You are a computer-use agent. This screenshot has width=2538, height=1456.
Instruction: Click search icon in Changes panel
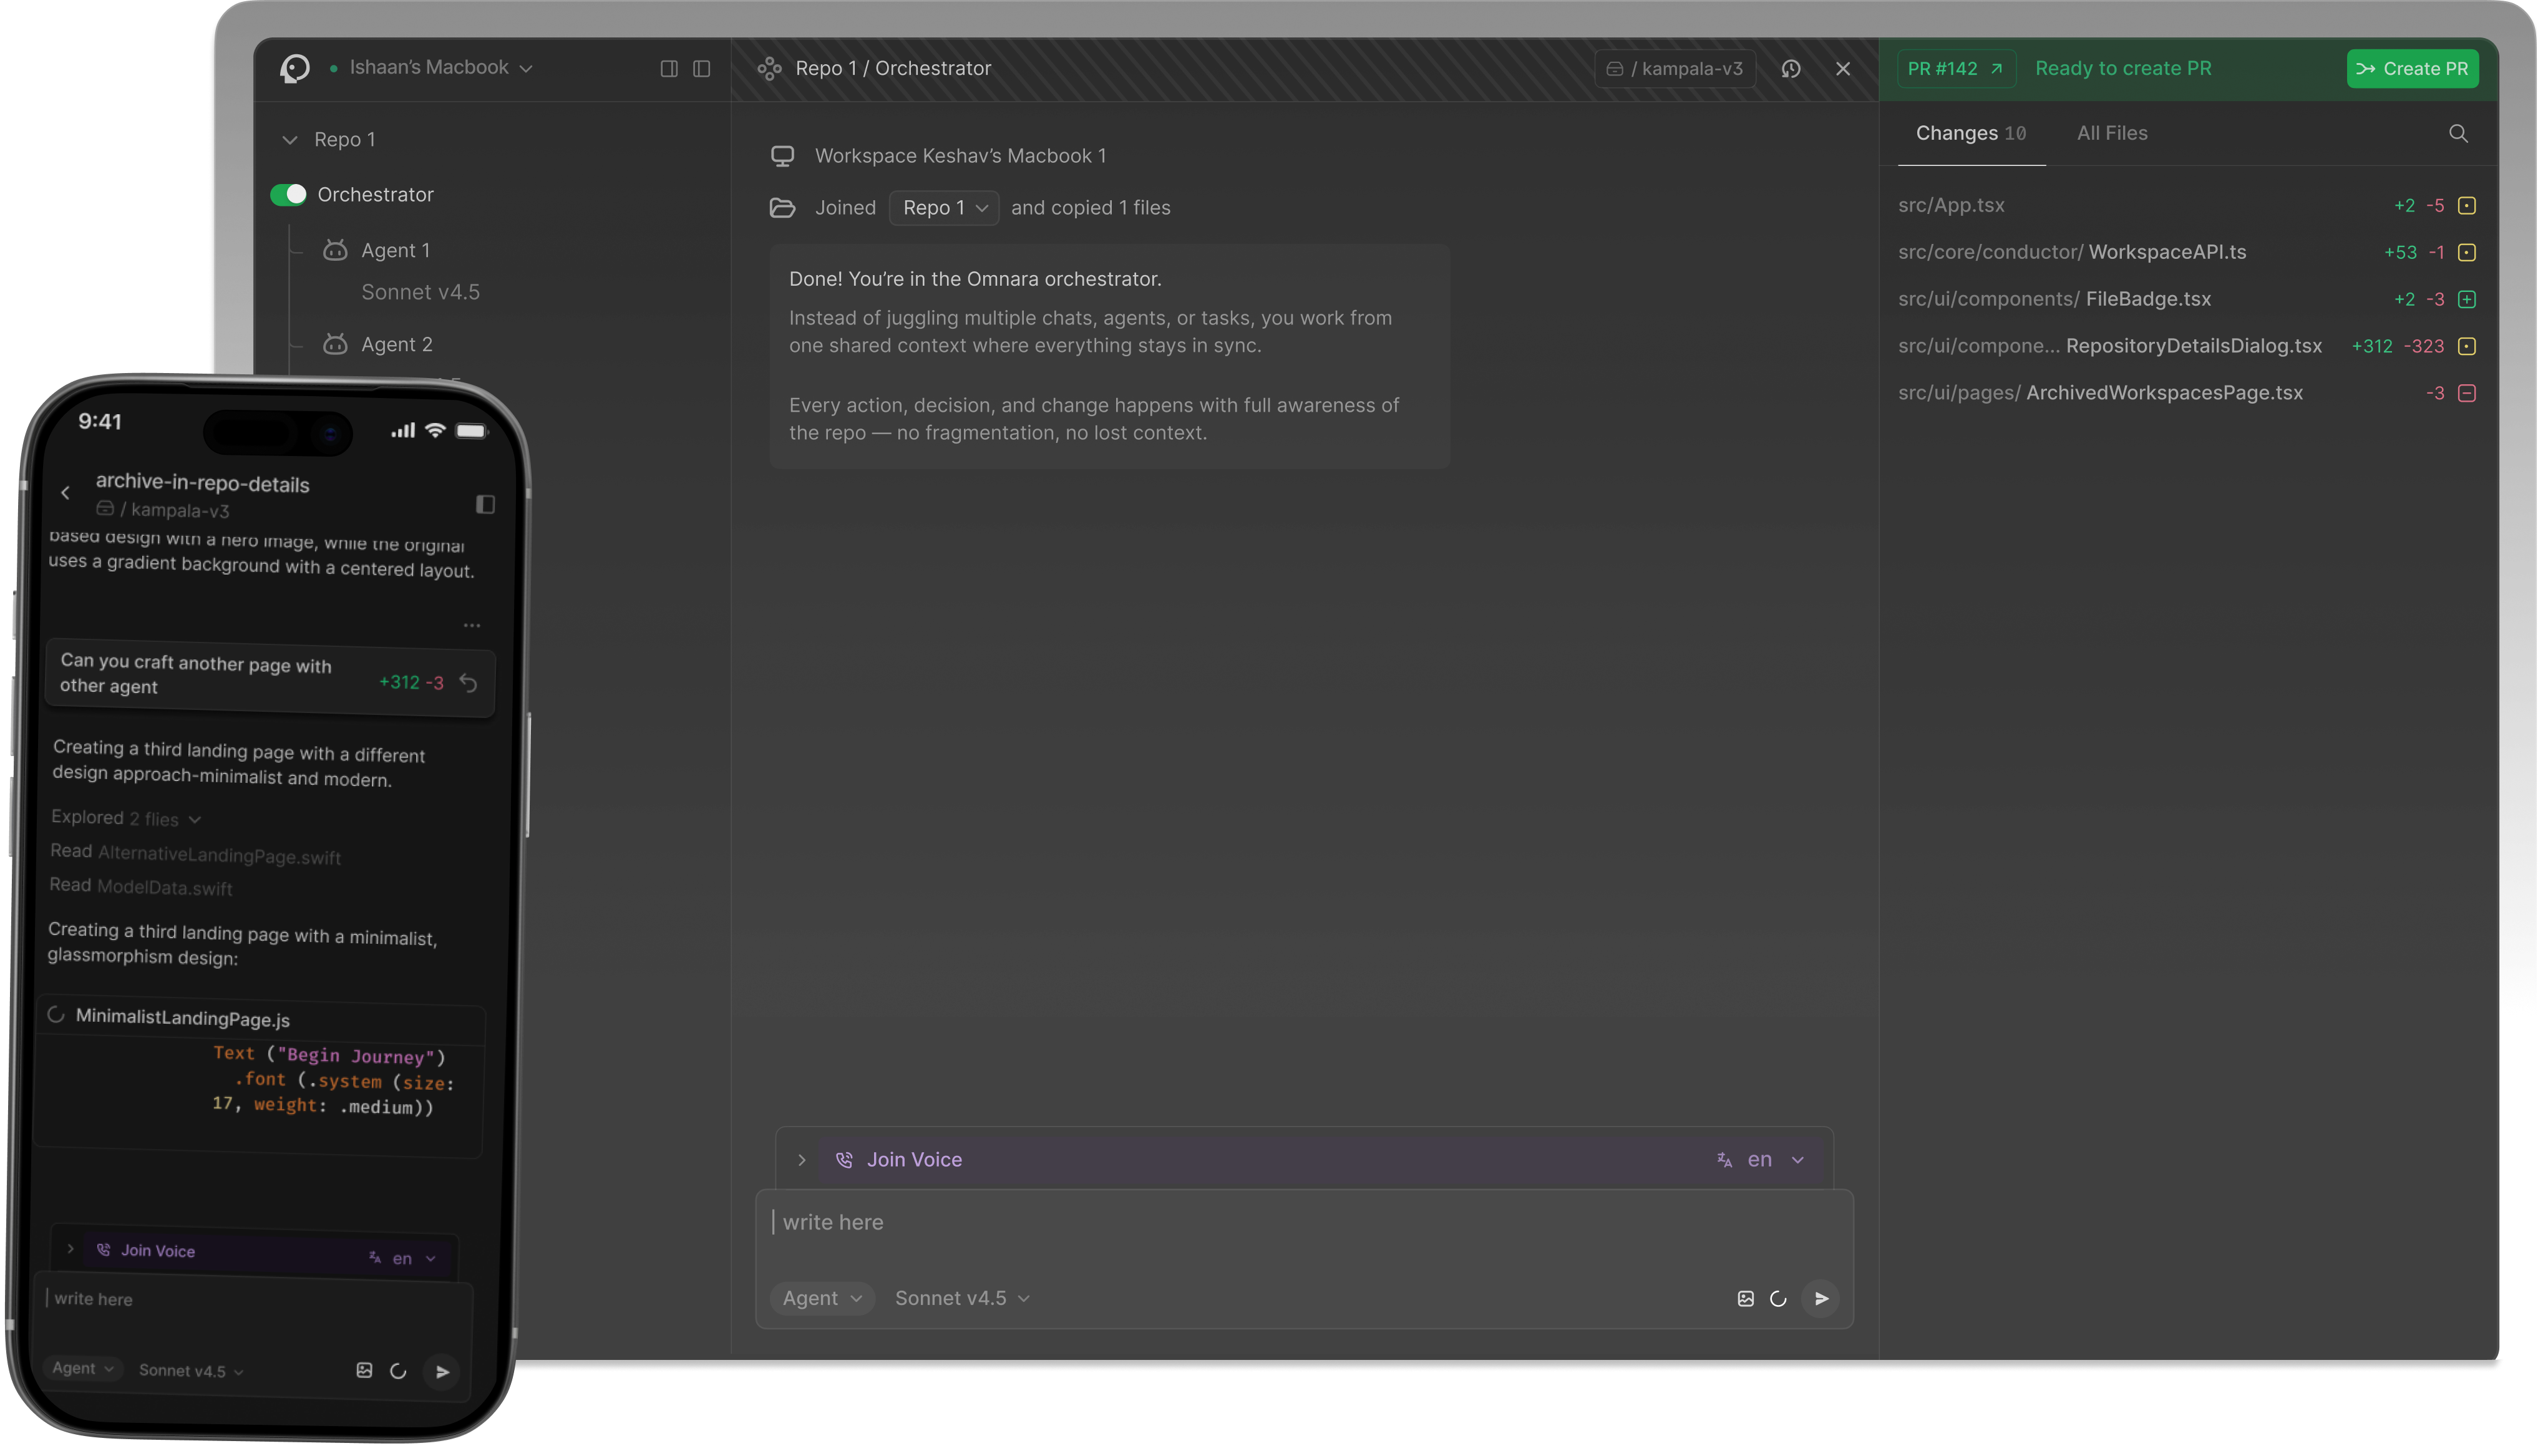pos(2458,134)
